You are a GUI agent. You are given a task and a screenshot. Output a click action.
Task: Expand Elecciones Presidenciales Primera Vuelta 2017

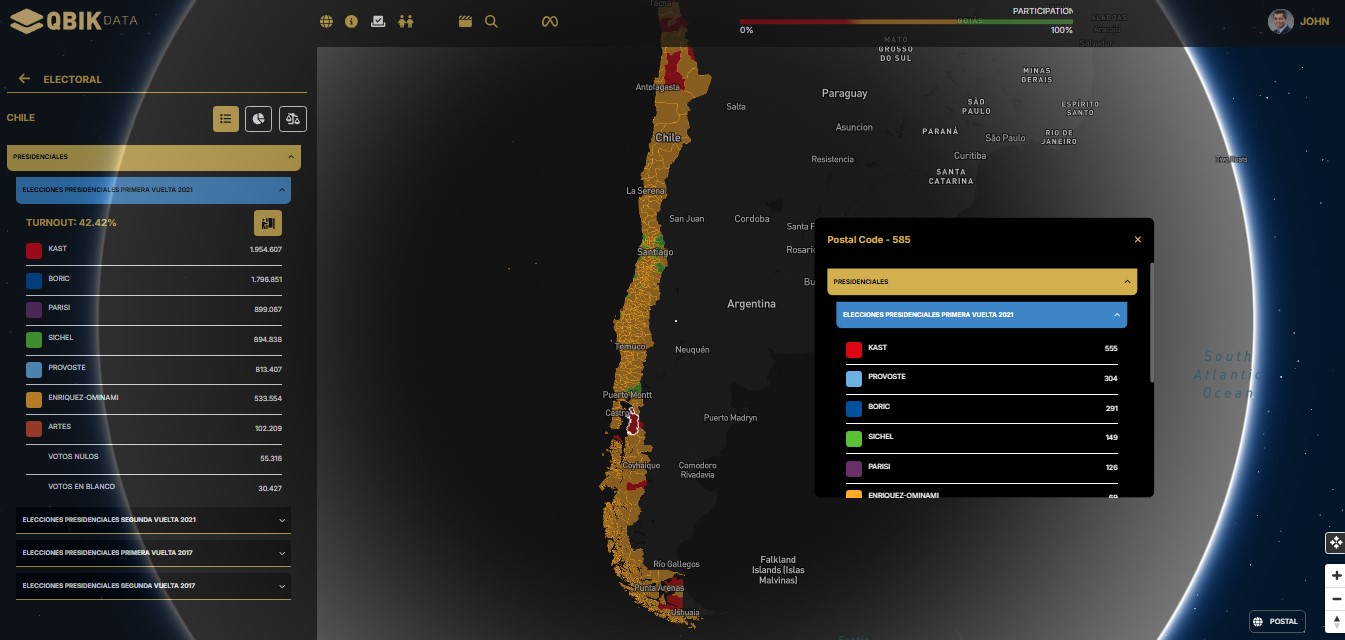281,553
